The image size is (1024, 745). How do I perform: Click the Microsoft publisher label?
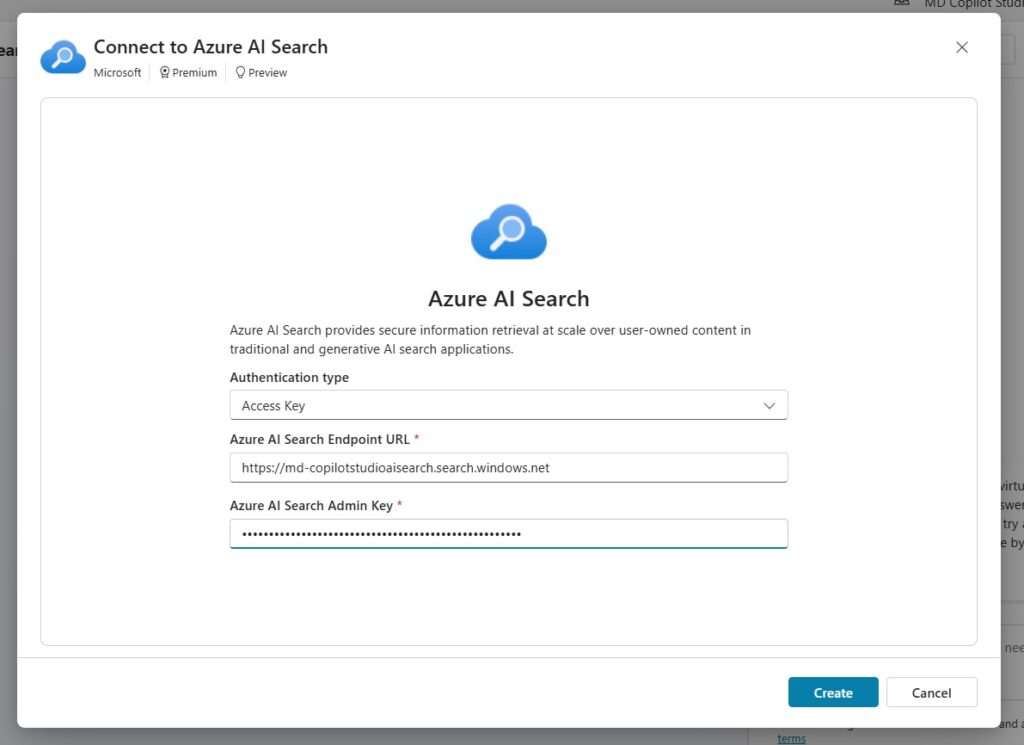coord(117,72)
